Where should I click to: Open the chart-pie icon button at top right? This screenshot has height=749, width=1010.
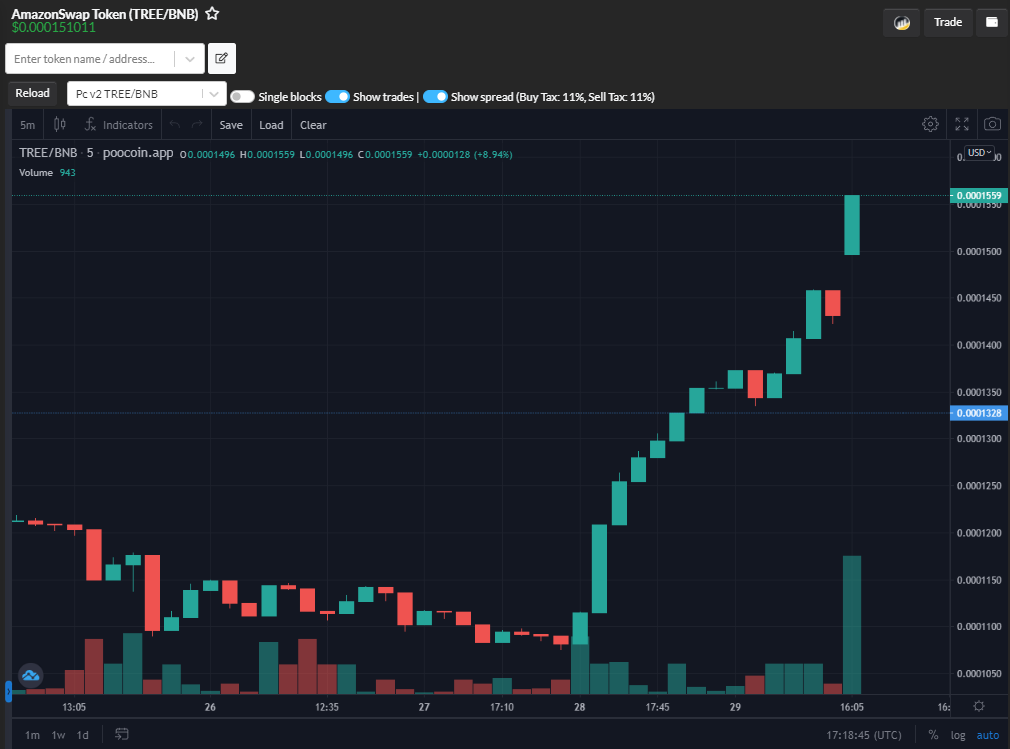[x=902, y=23]
